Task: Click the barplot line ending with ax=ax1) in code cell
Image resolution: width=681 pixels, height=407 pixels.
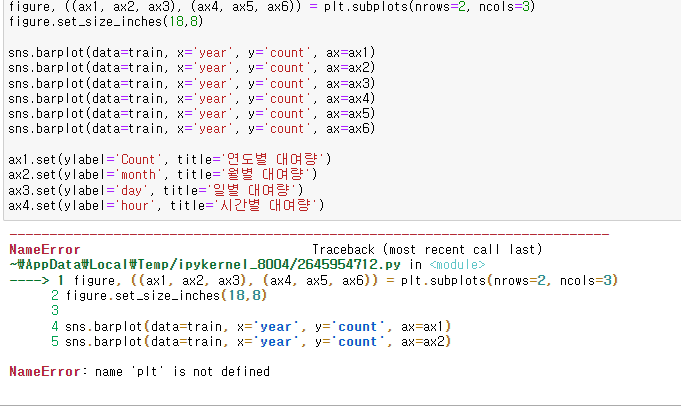Action: 192,53
